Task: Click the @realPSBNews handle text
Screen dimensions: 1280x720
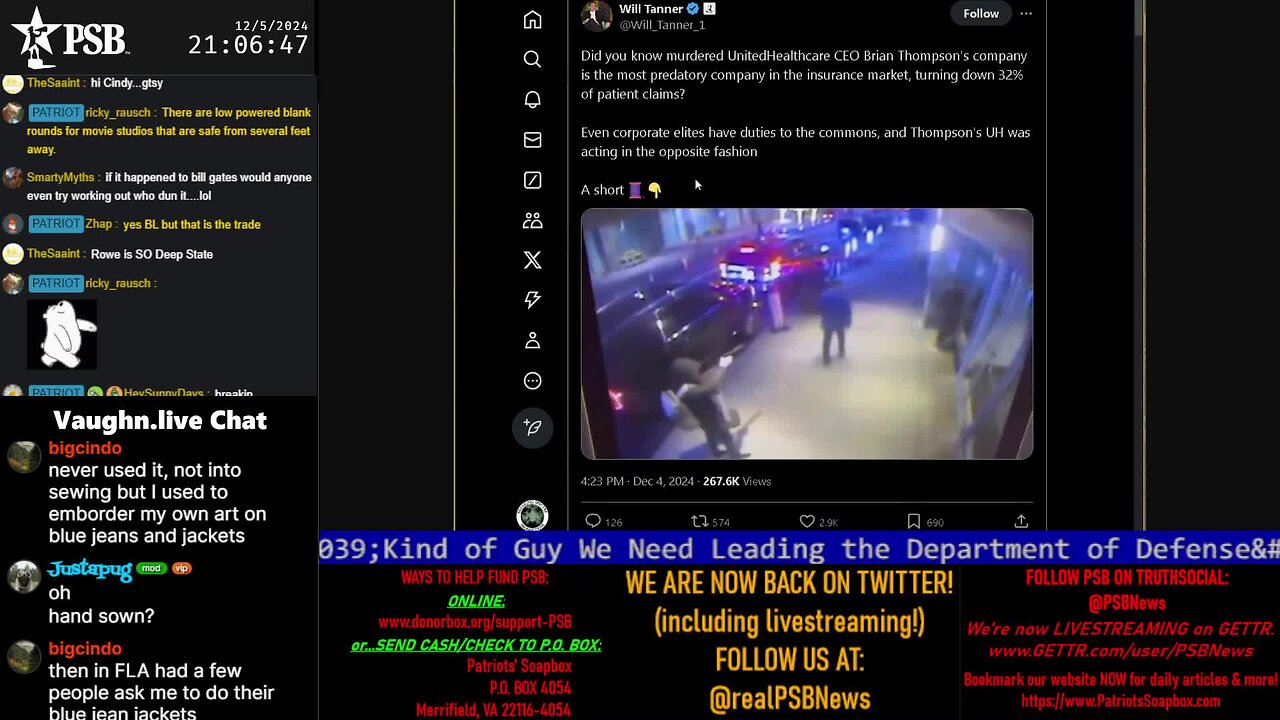Action: [x=789, y=699]
